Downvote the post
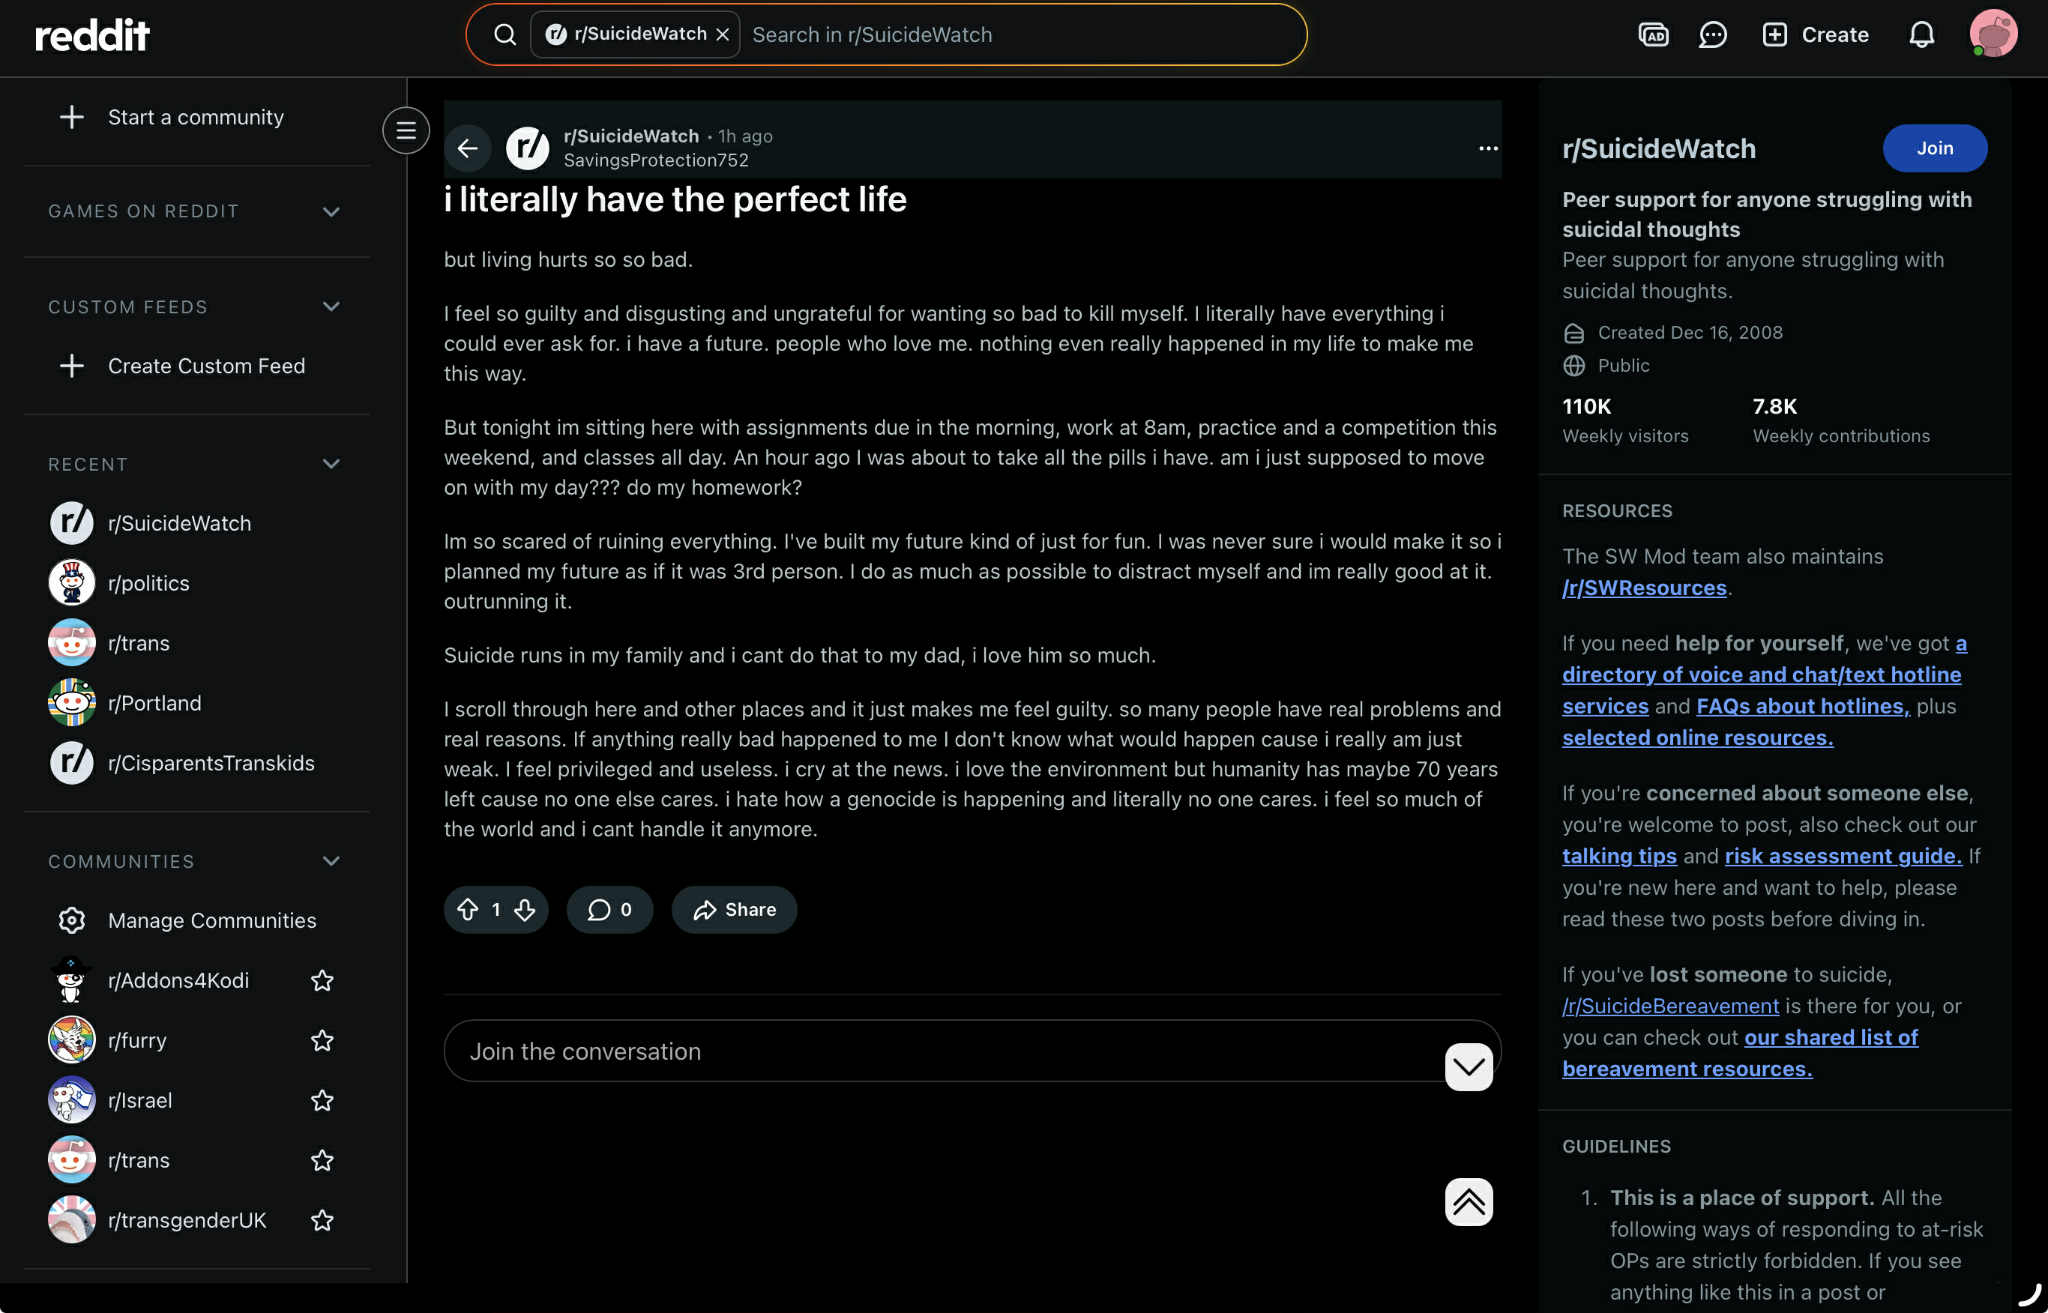Viewport: 2048px width, 1313px height. 525,910
